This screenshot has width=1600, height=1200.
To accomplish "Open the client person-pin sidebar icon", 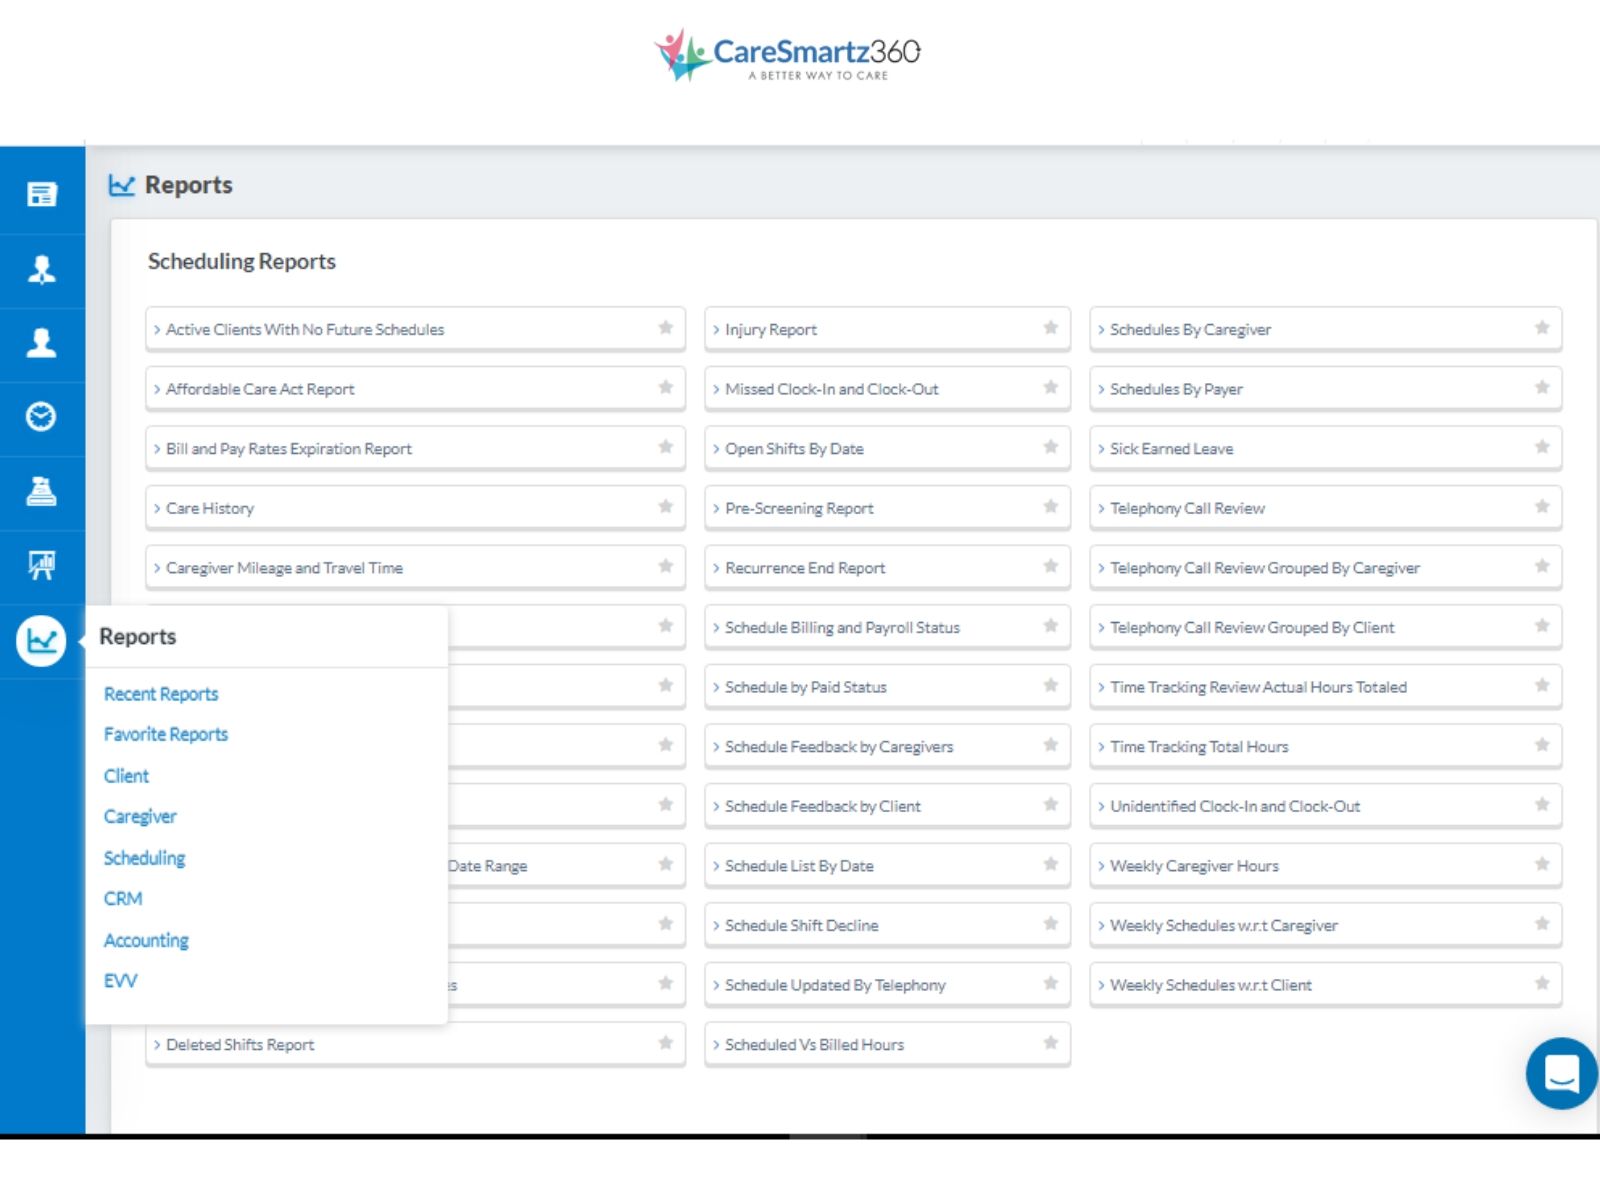I will pos(42,270).
